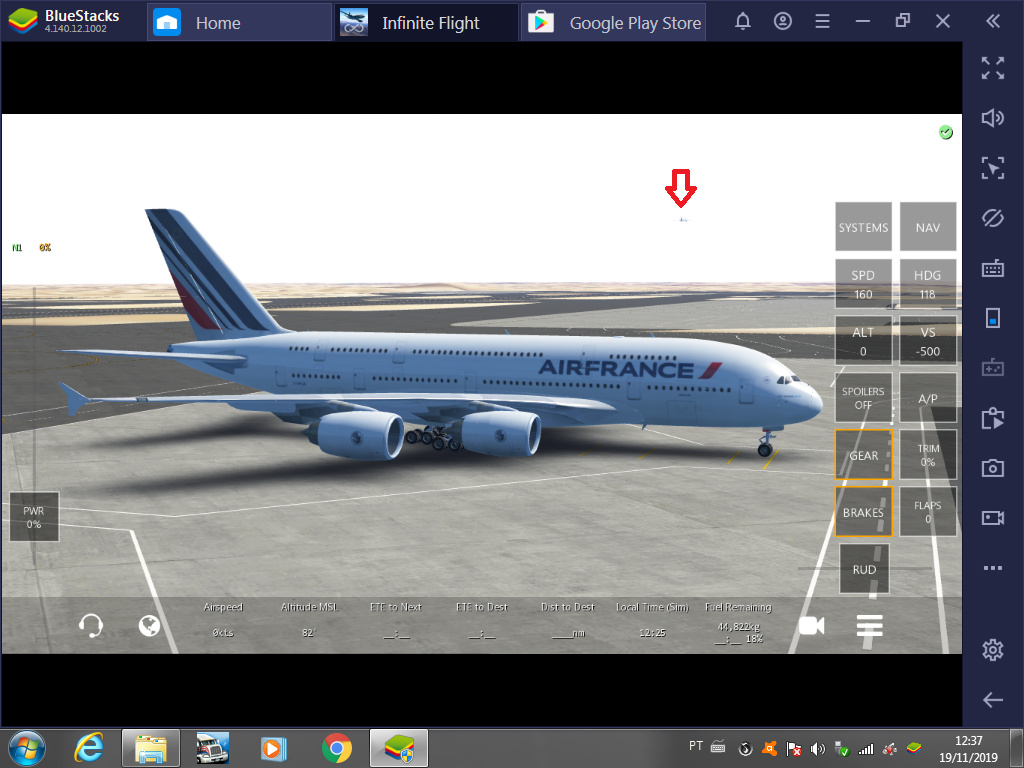Toggle SPOILERS OFF button
The image size is (1024, 768).
point(863,397)
